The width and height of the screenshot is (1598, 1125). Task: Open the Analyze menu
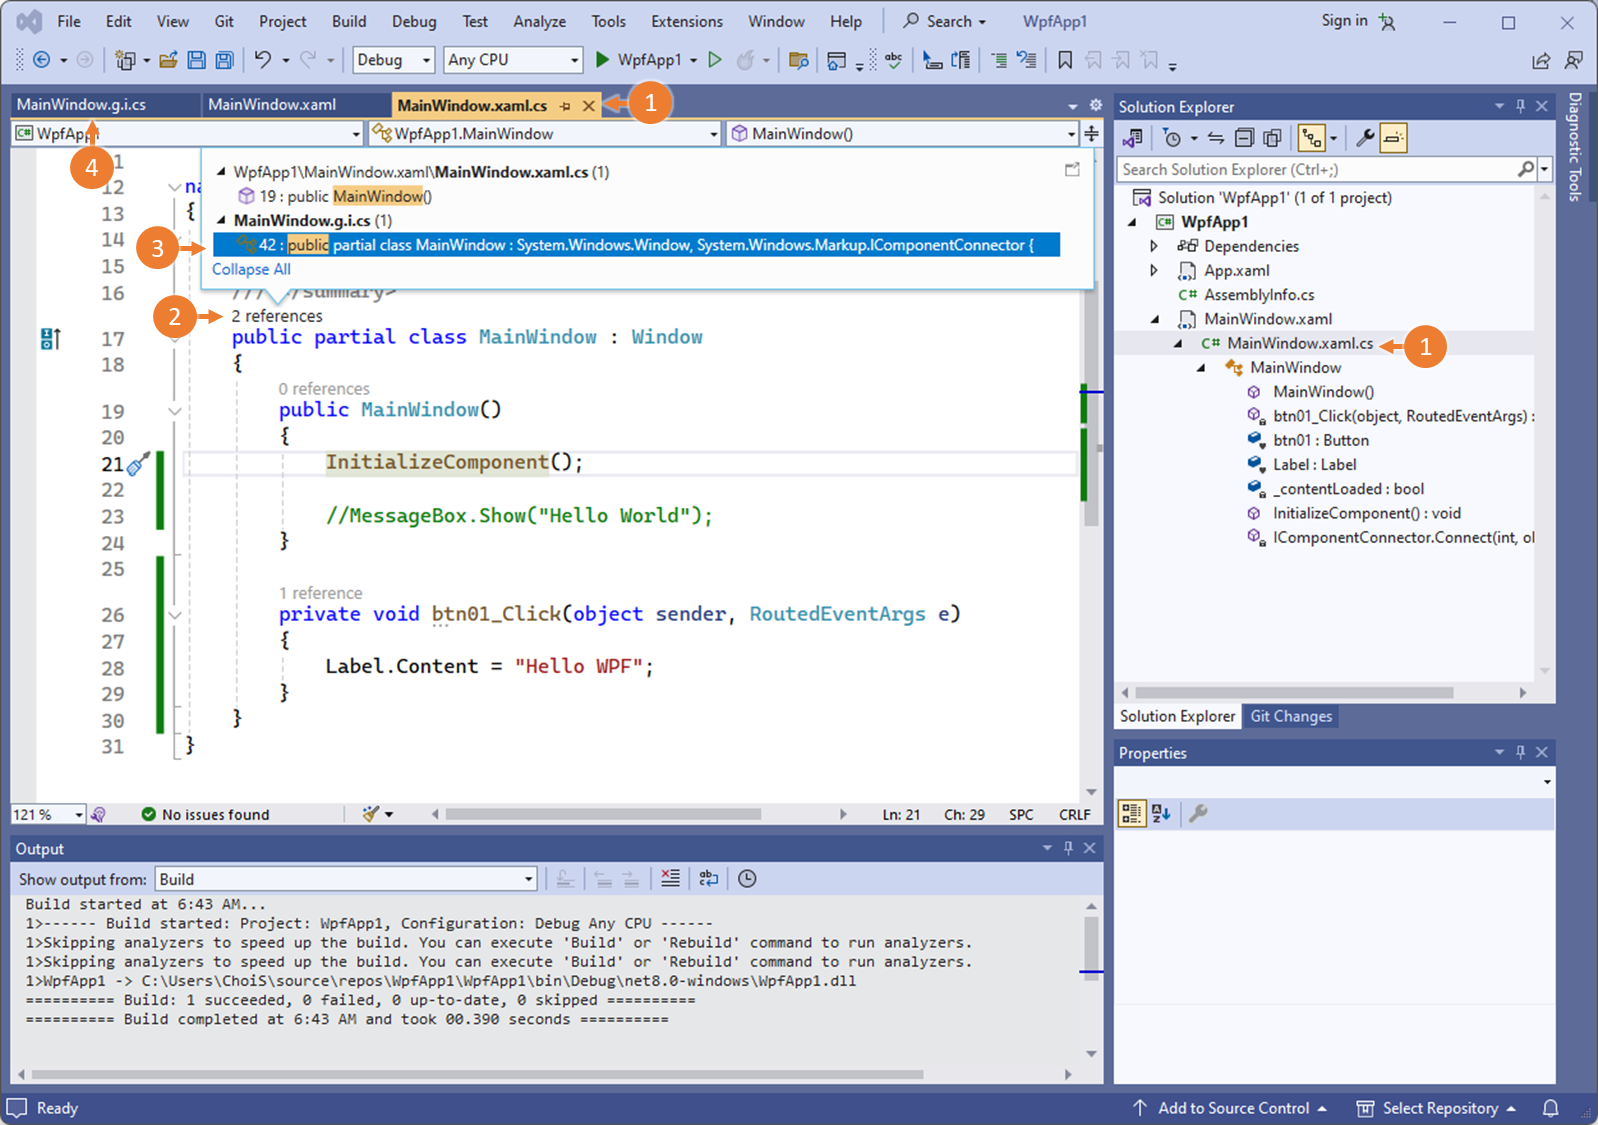pos(539,21)
